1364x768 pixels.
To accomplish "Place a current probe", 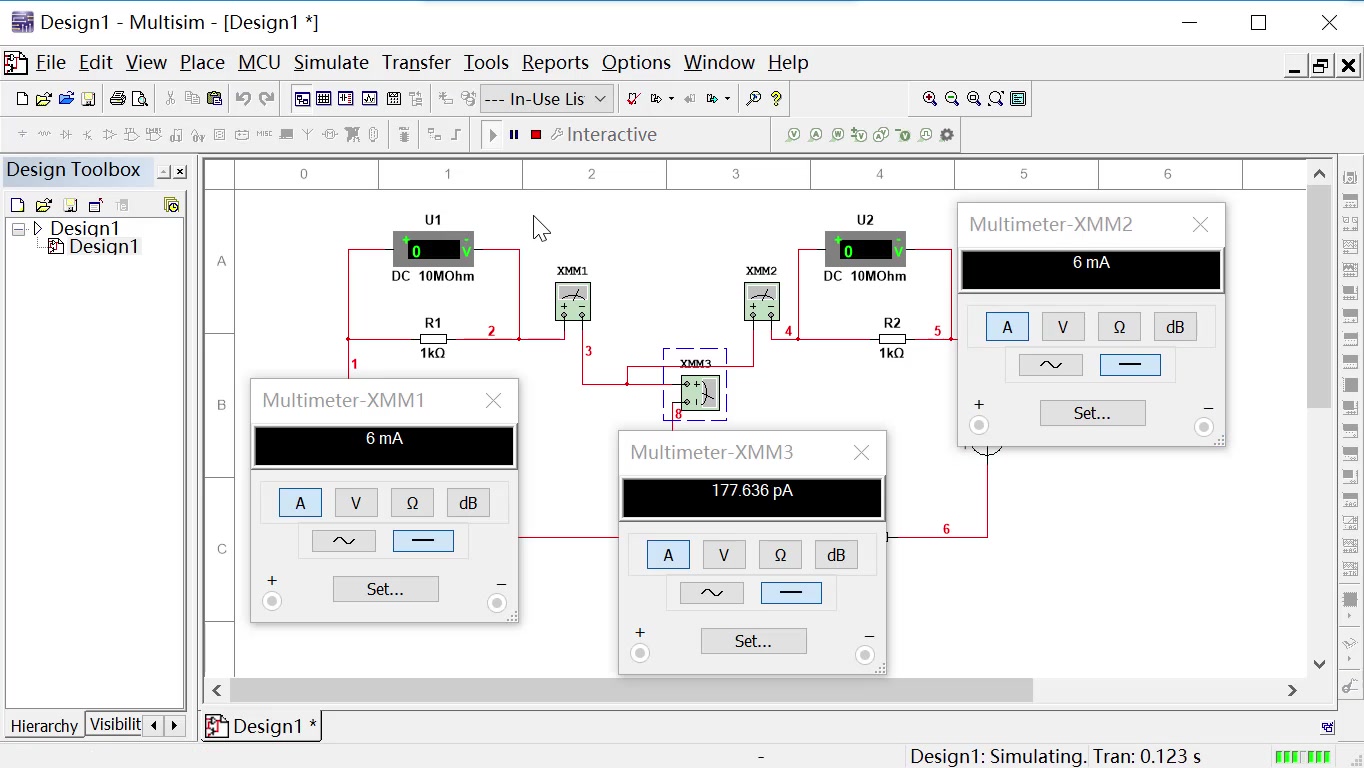I will pos(815,135).
